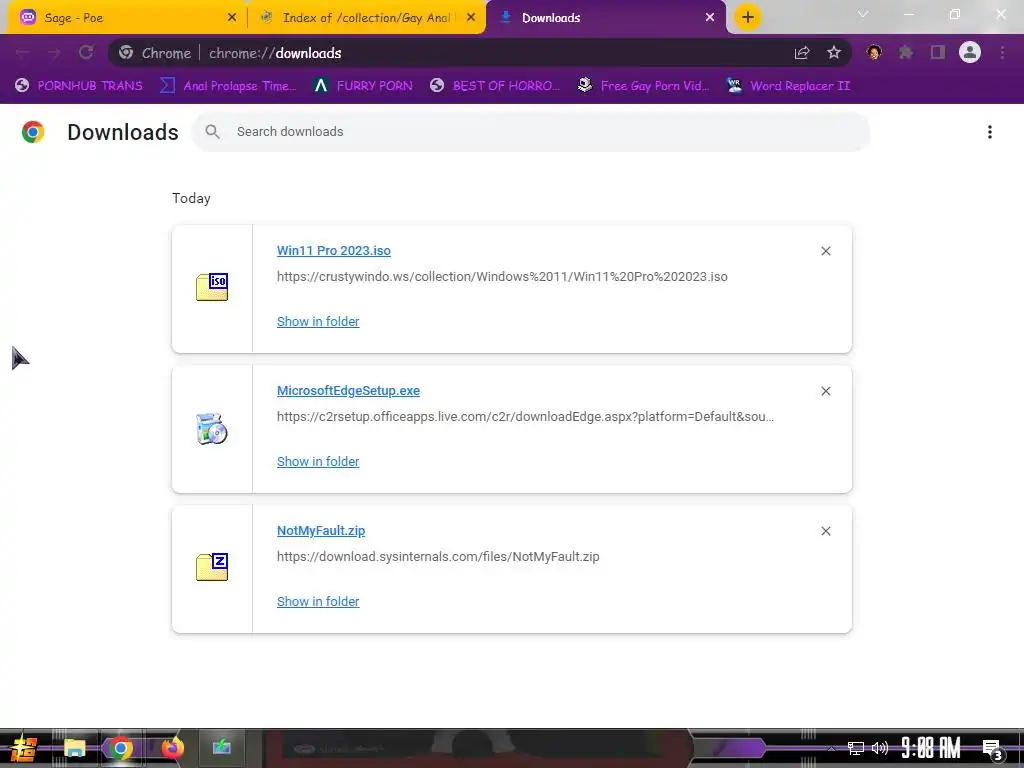Open the Win11 Pro 2023.iso download
The image size is (1024, 768).
coord(334,251)
